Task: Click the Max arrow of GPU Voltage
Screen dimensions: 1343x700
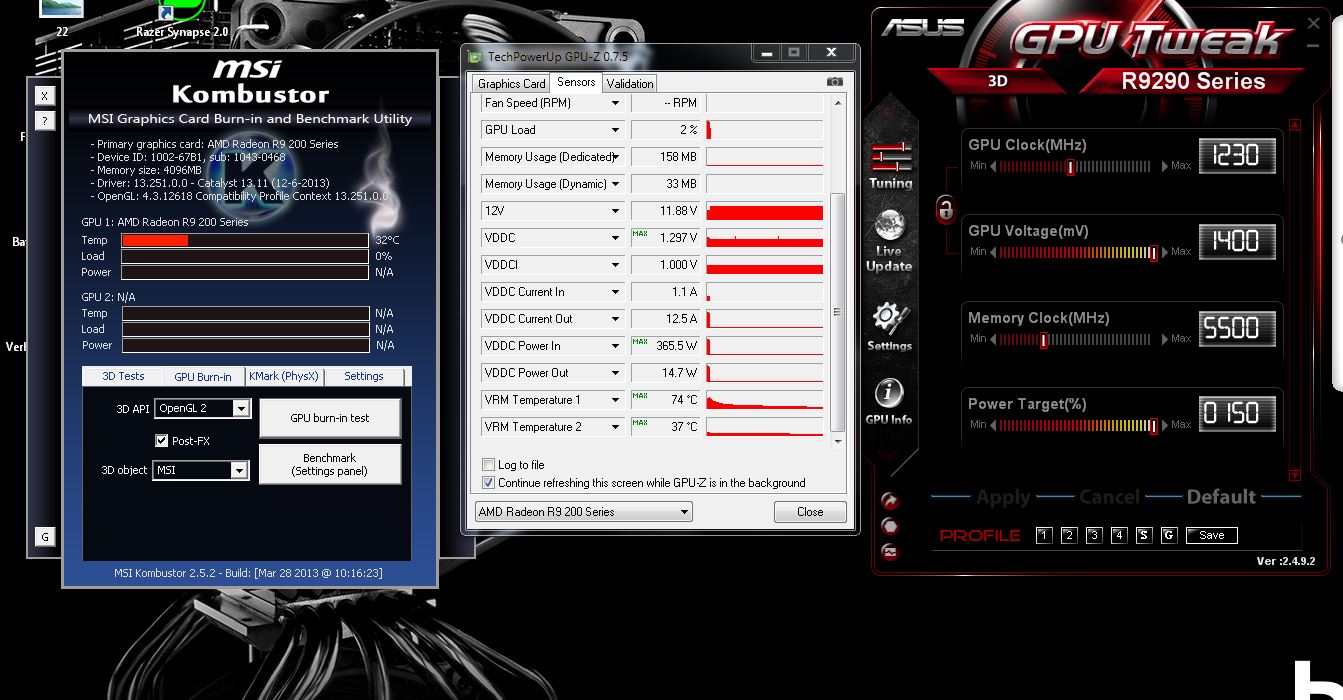Action: point(1165,252)
